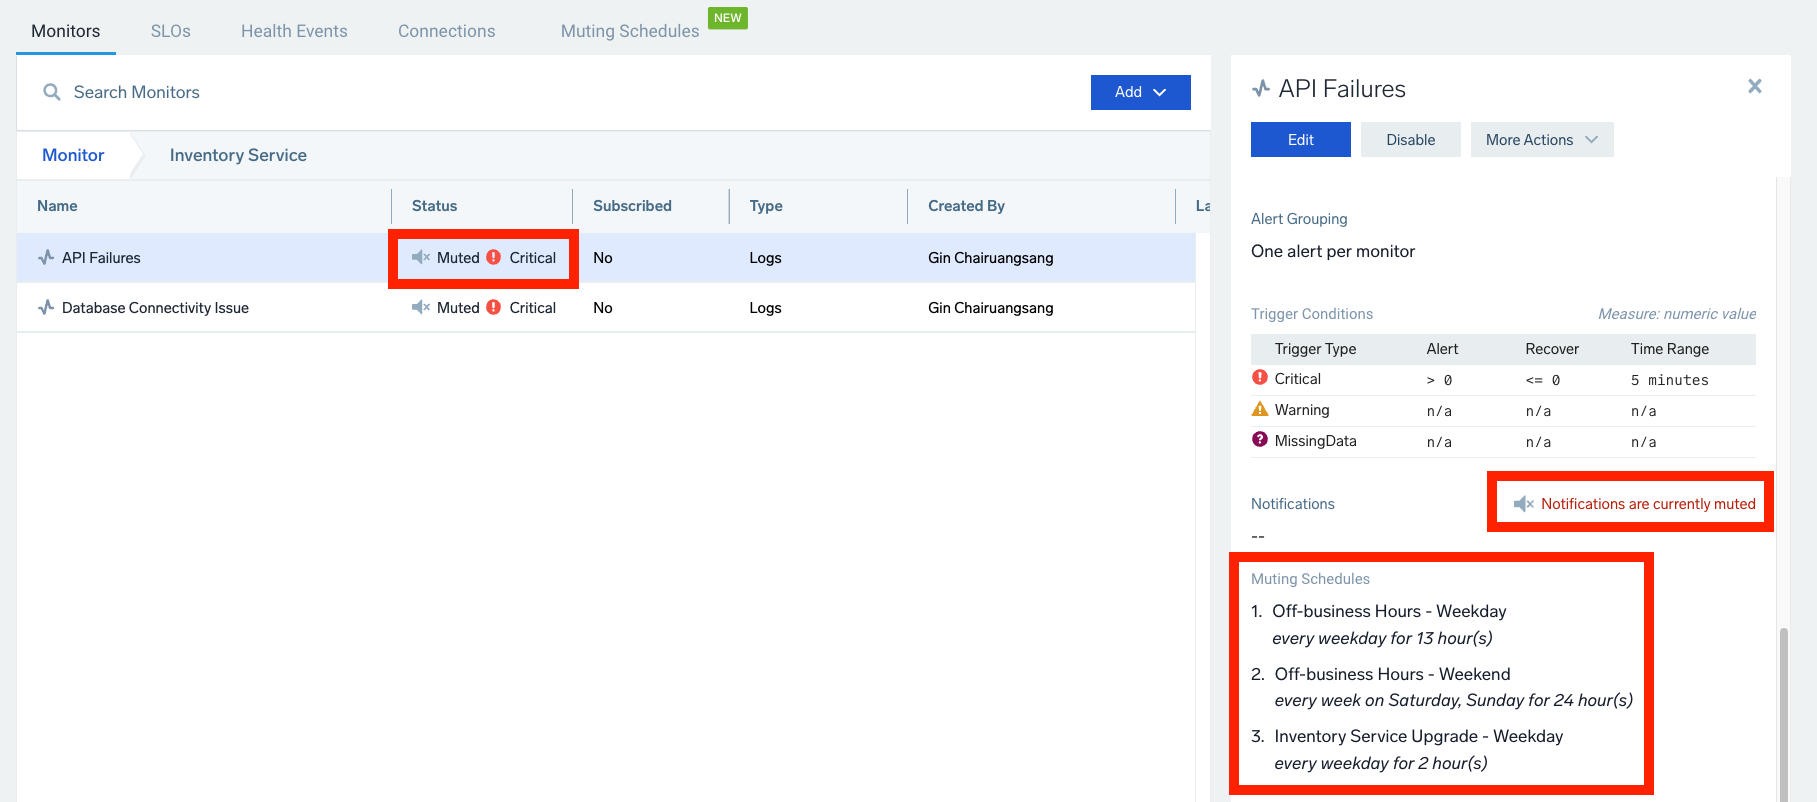Select the Database Connectivity Issue monitor name
This screenshot has height=802, width=1817.
(155, 308)
